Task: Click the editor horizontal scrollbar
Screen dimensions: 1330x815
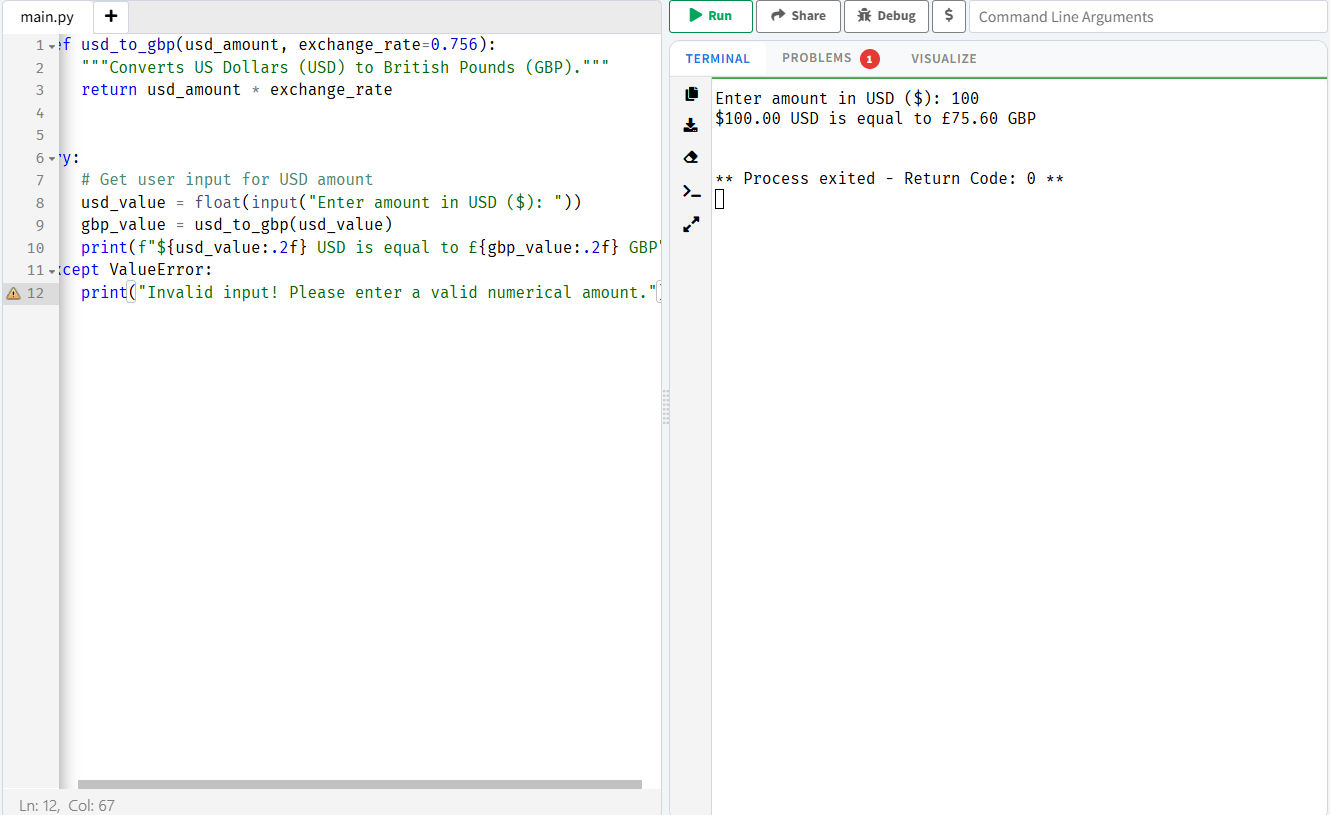Action: coord(360,784)
